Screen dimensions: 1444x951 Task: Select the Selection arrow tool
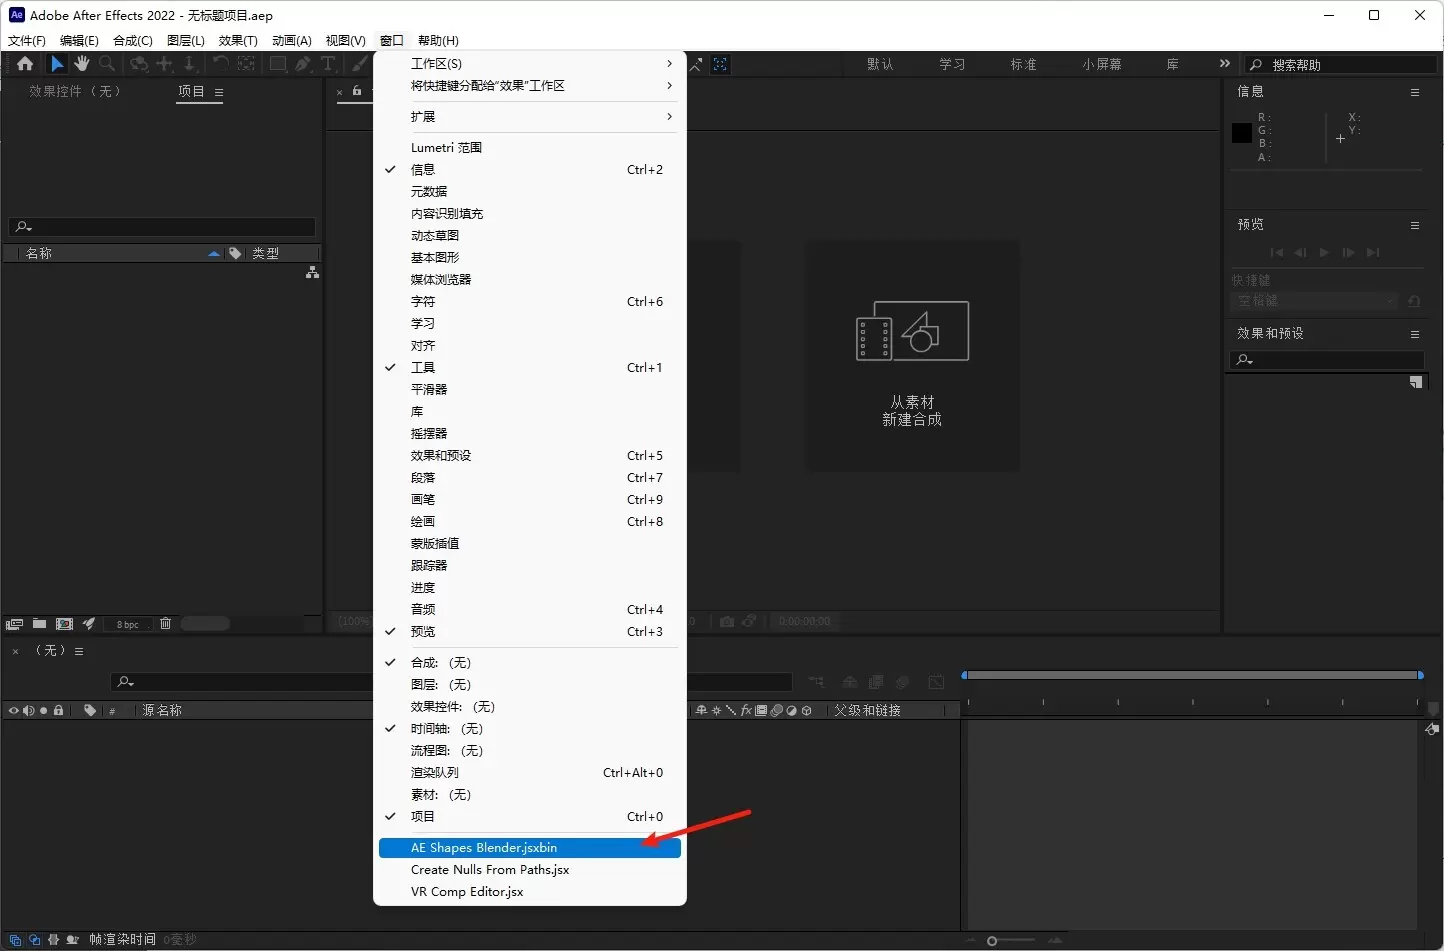coord(57,64)
